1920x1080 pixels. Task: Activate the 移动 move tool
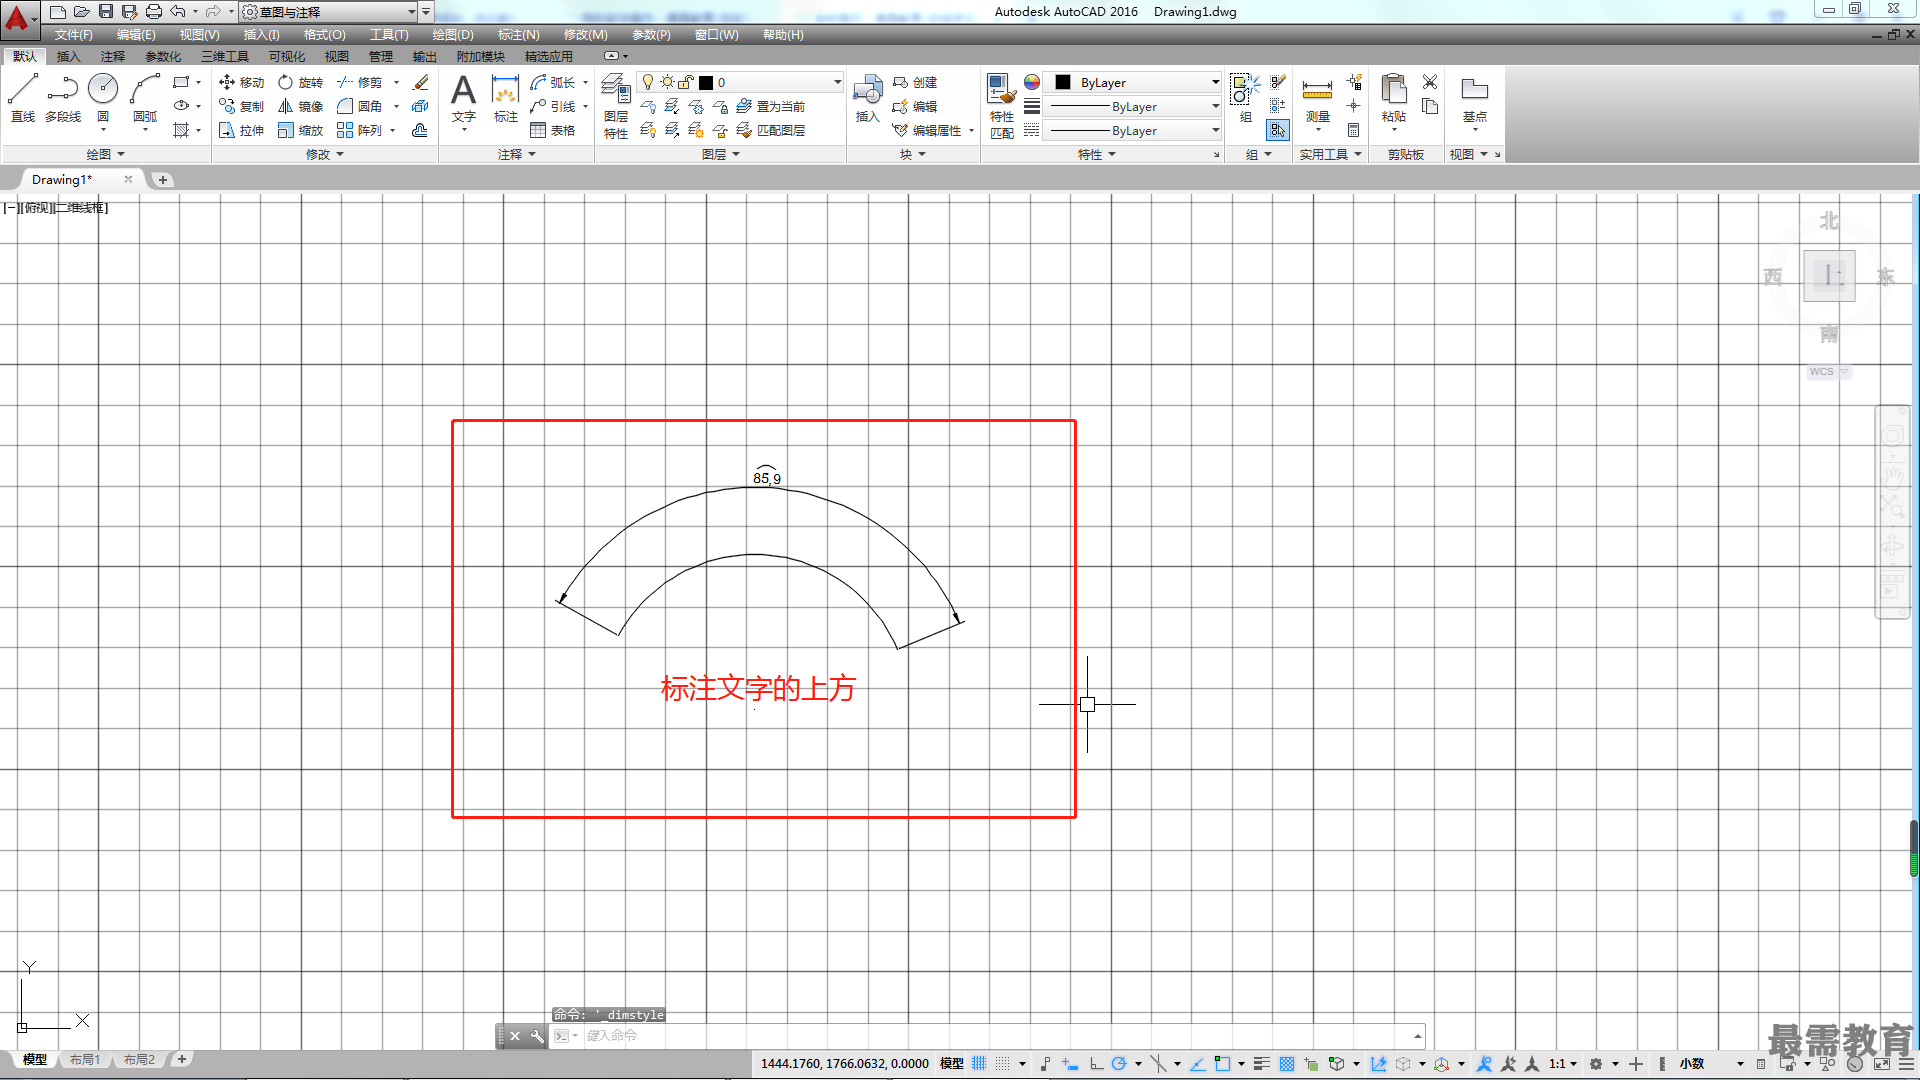(241, 82)
